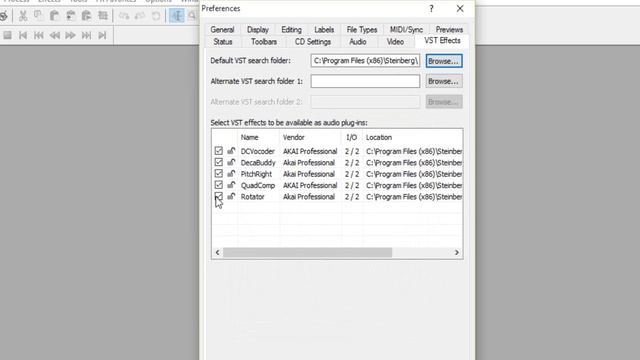Click the transport Stop button
The image size is (640, 360).
click(x=7, y=35)
